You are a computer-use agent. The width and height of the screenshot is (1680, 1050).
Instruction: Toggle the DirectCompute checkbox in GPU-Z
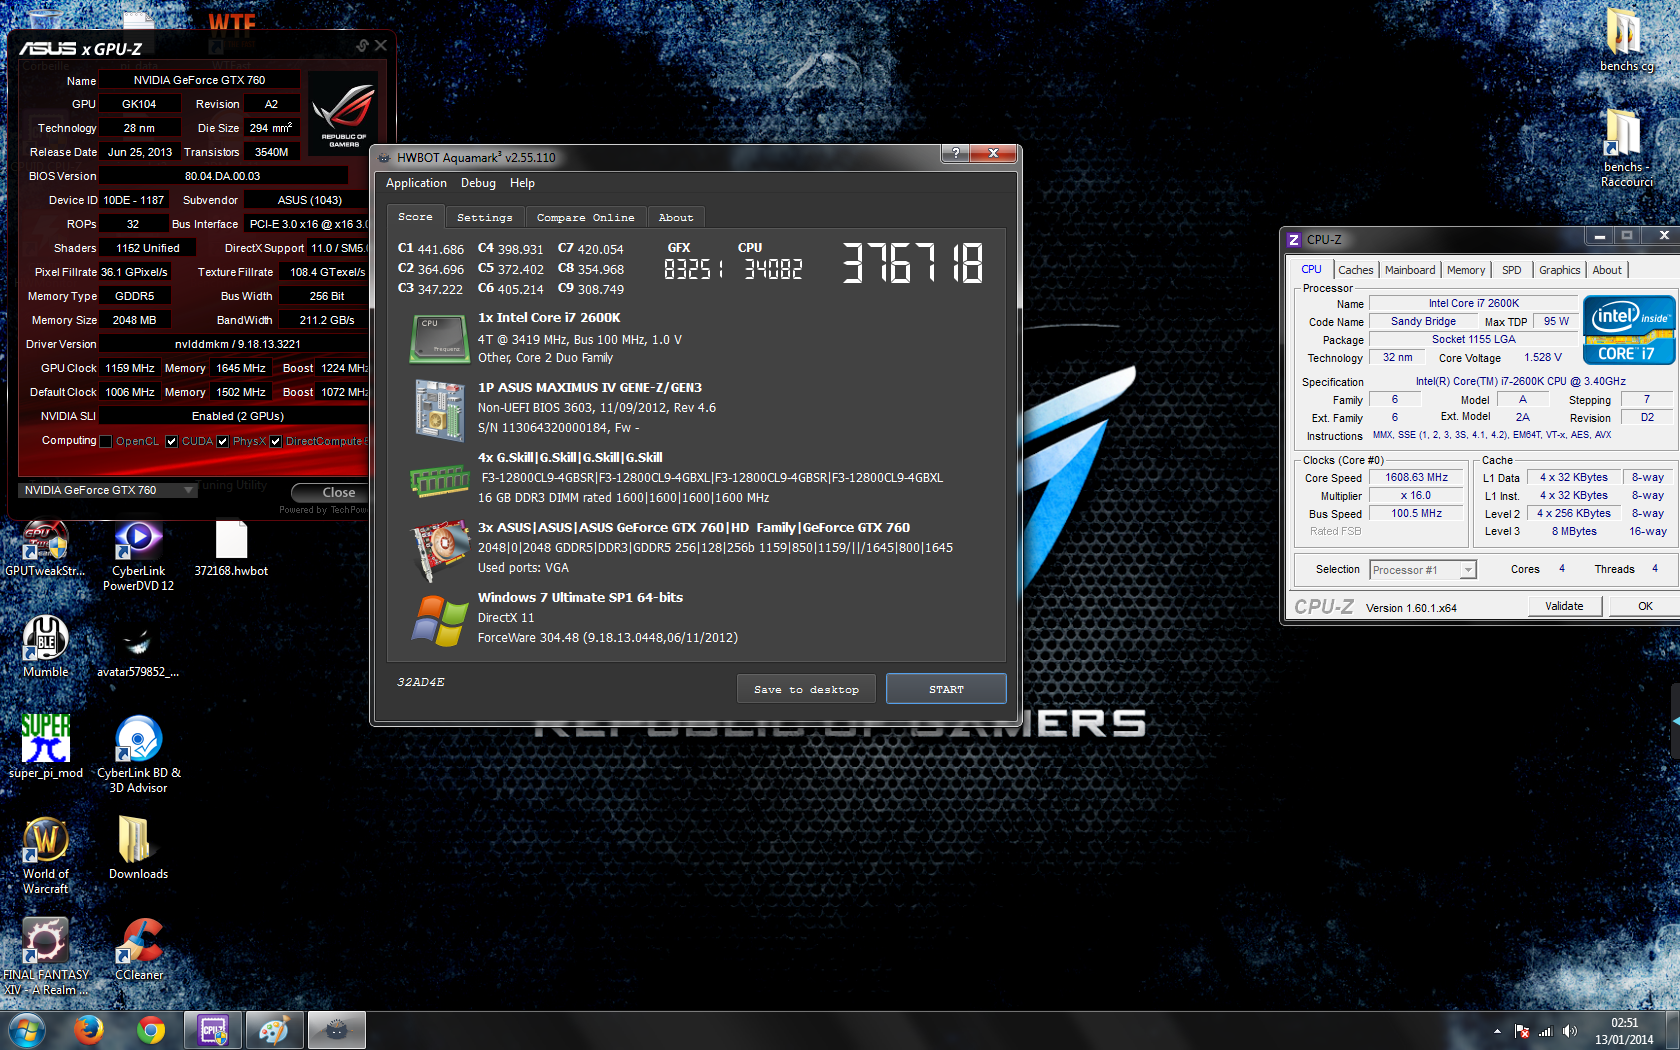pyautogui.click(x=276, y=441)
